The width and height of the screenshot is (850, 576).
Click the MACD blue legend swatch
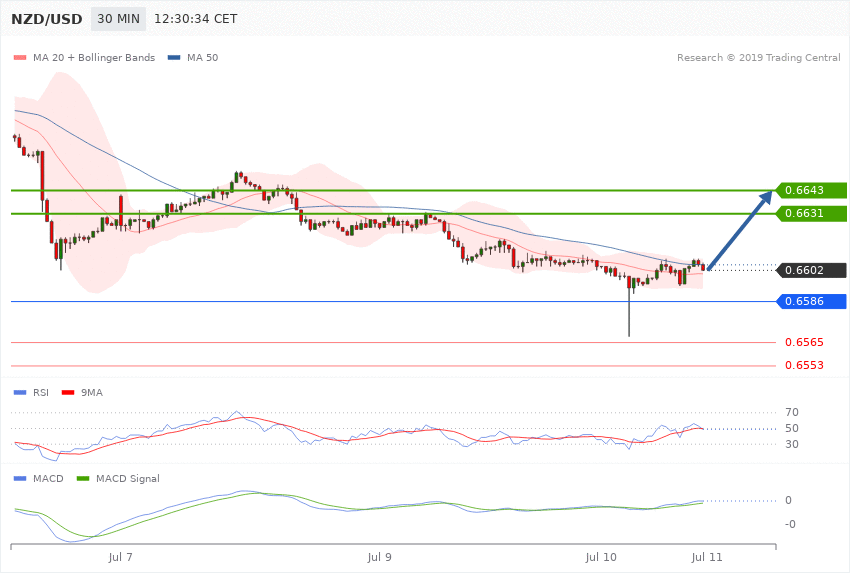(20, 478)
